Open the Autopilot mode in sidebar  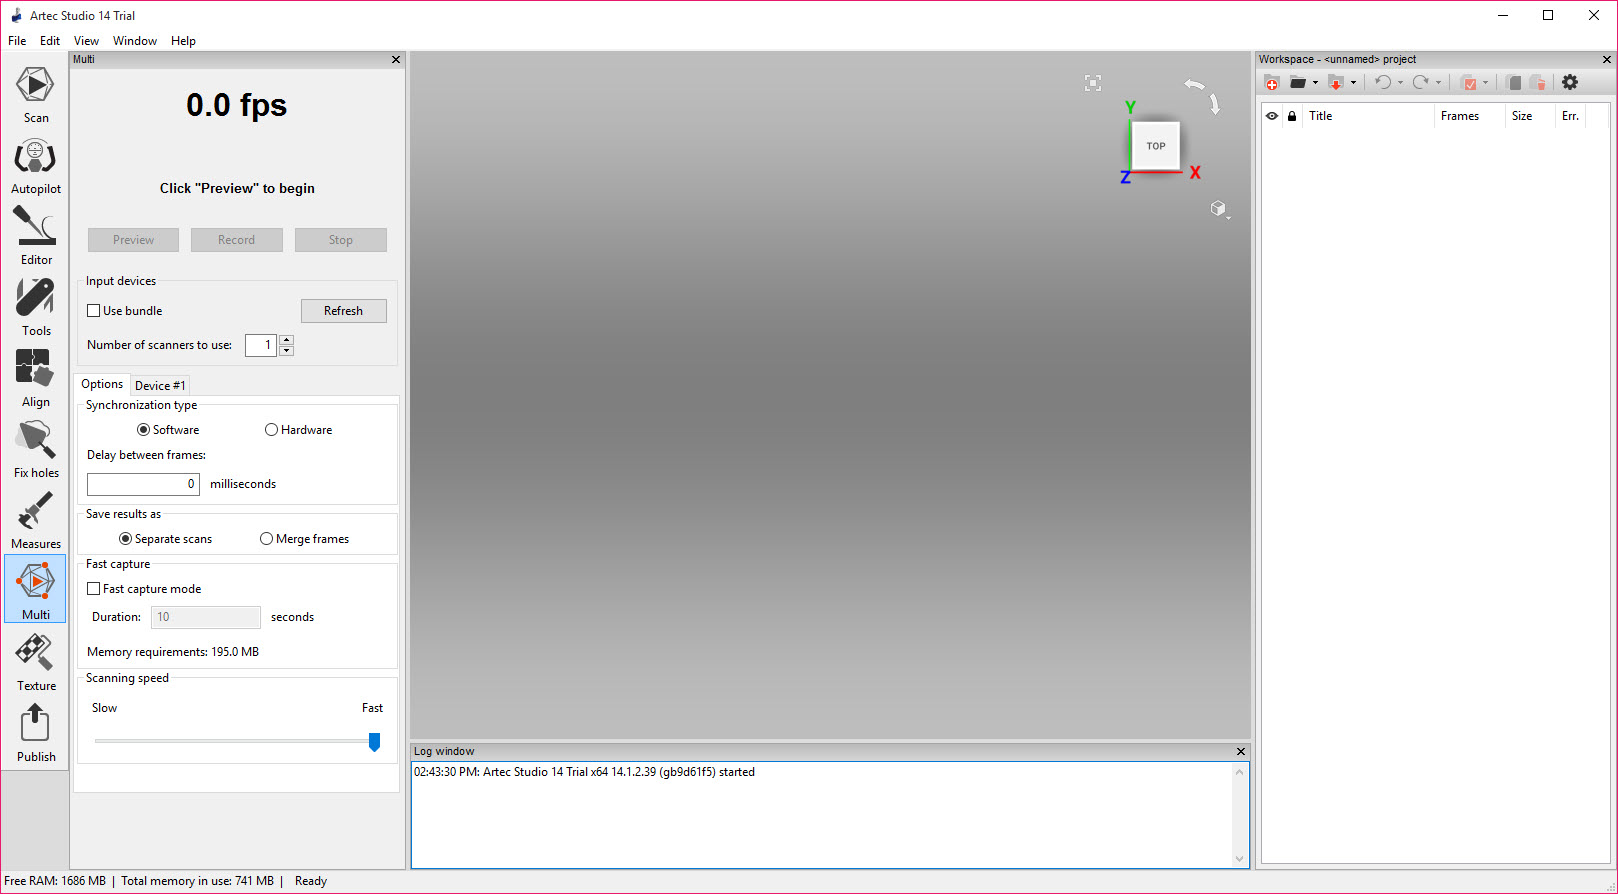pos(35,167)
